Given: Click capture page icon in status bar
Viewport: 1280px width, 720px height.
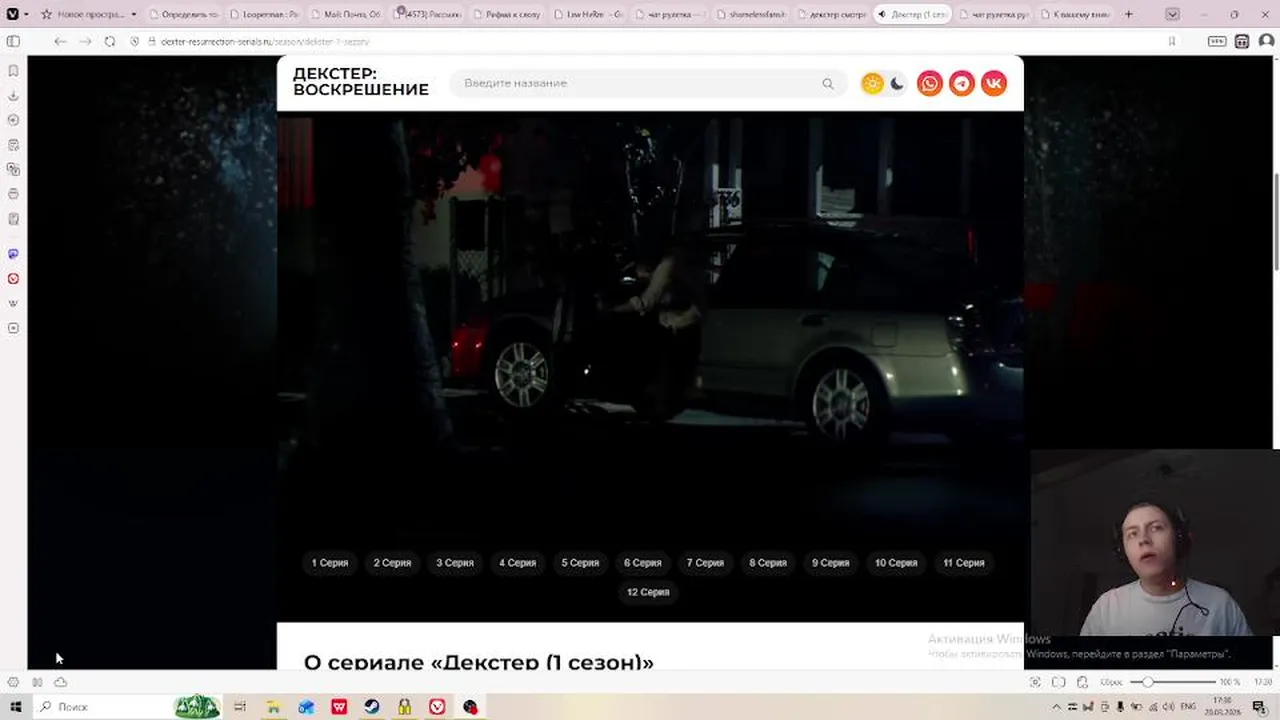Looking at the screenshot, I should click(x=1035, y=682).
